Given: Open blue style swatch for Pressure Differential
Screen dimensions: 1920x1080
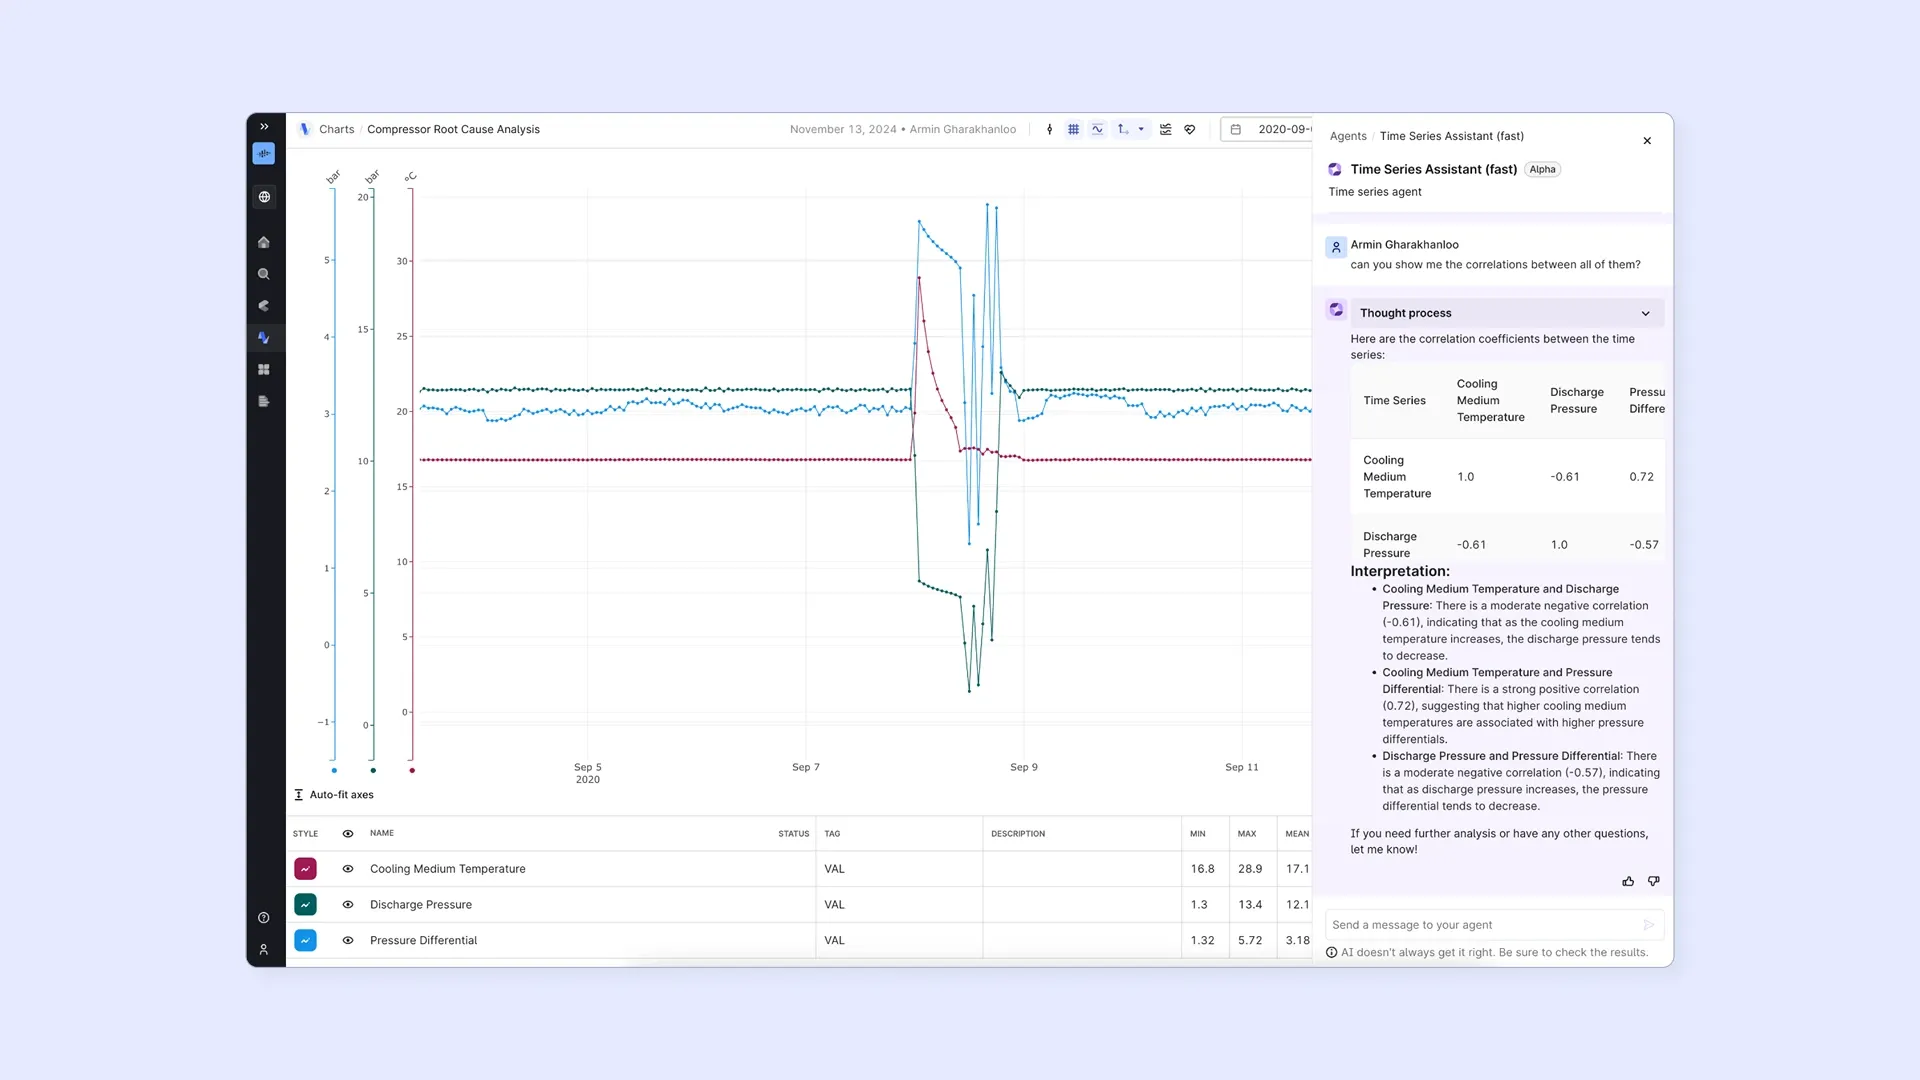Looking at the screenshot, I should (305, 941).
